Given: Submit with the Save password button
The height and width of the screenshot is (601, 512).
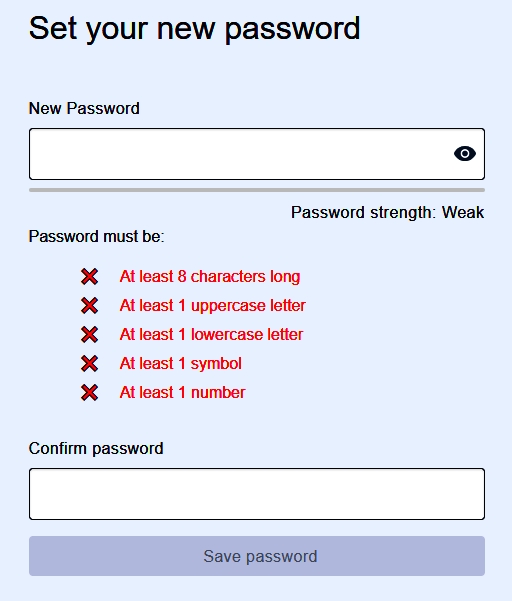Looking at the screenshot, I should [x=257, y=556].
